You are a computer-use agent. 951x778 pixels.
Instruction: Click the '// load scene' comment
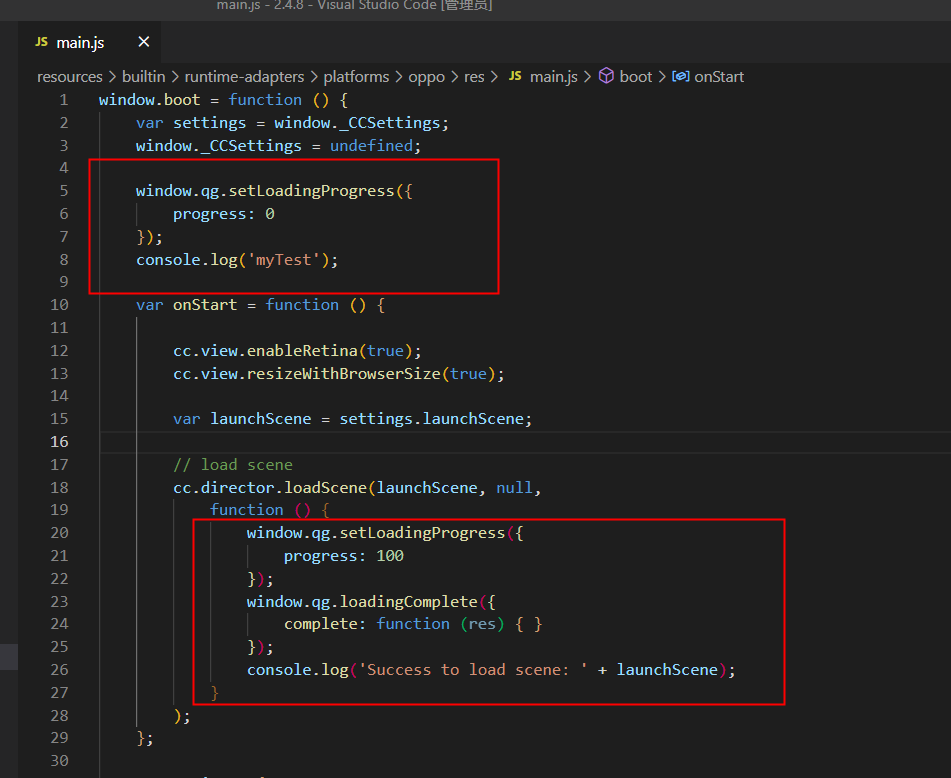point(233,465)
